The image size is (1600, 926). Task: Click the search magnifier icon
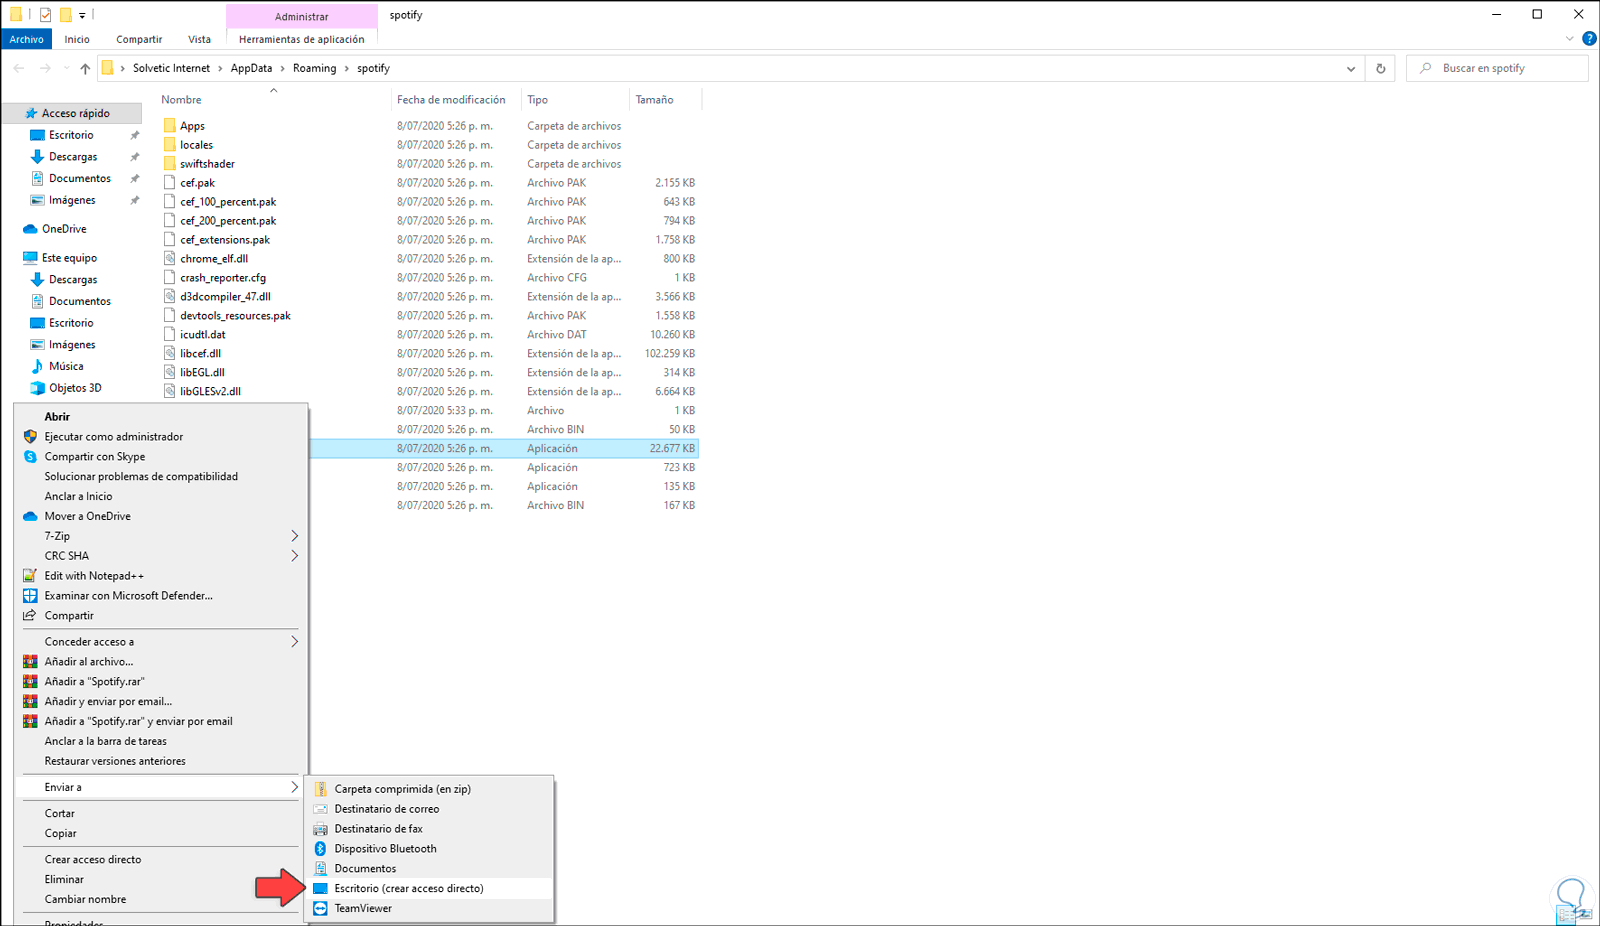pyautogui.click(x=1426, y=69)
